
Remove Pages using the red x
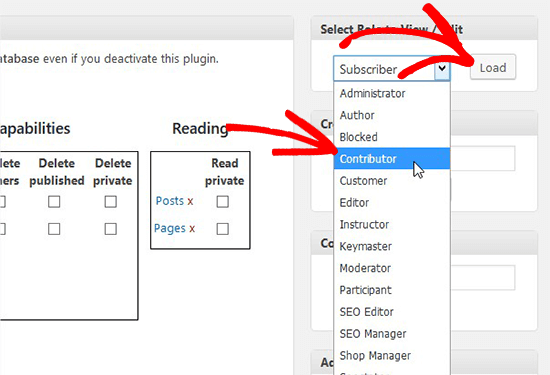click(x=192, y=229)
